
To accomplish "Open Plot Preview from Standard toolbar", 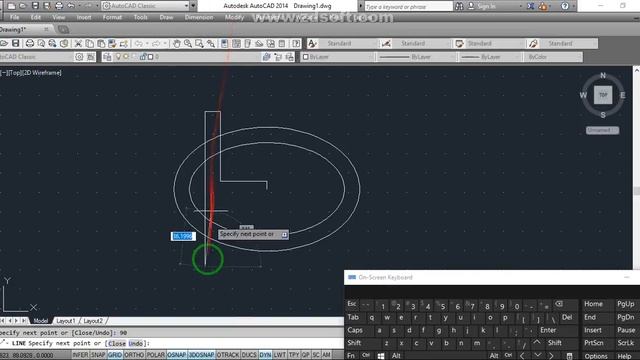I will [x=41, y=43].
